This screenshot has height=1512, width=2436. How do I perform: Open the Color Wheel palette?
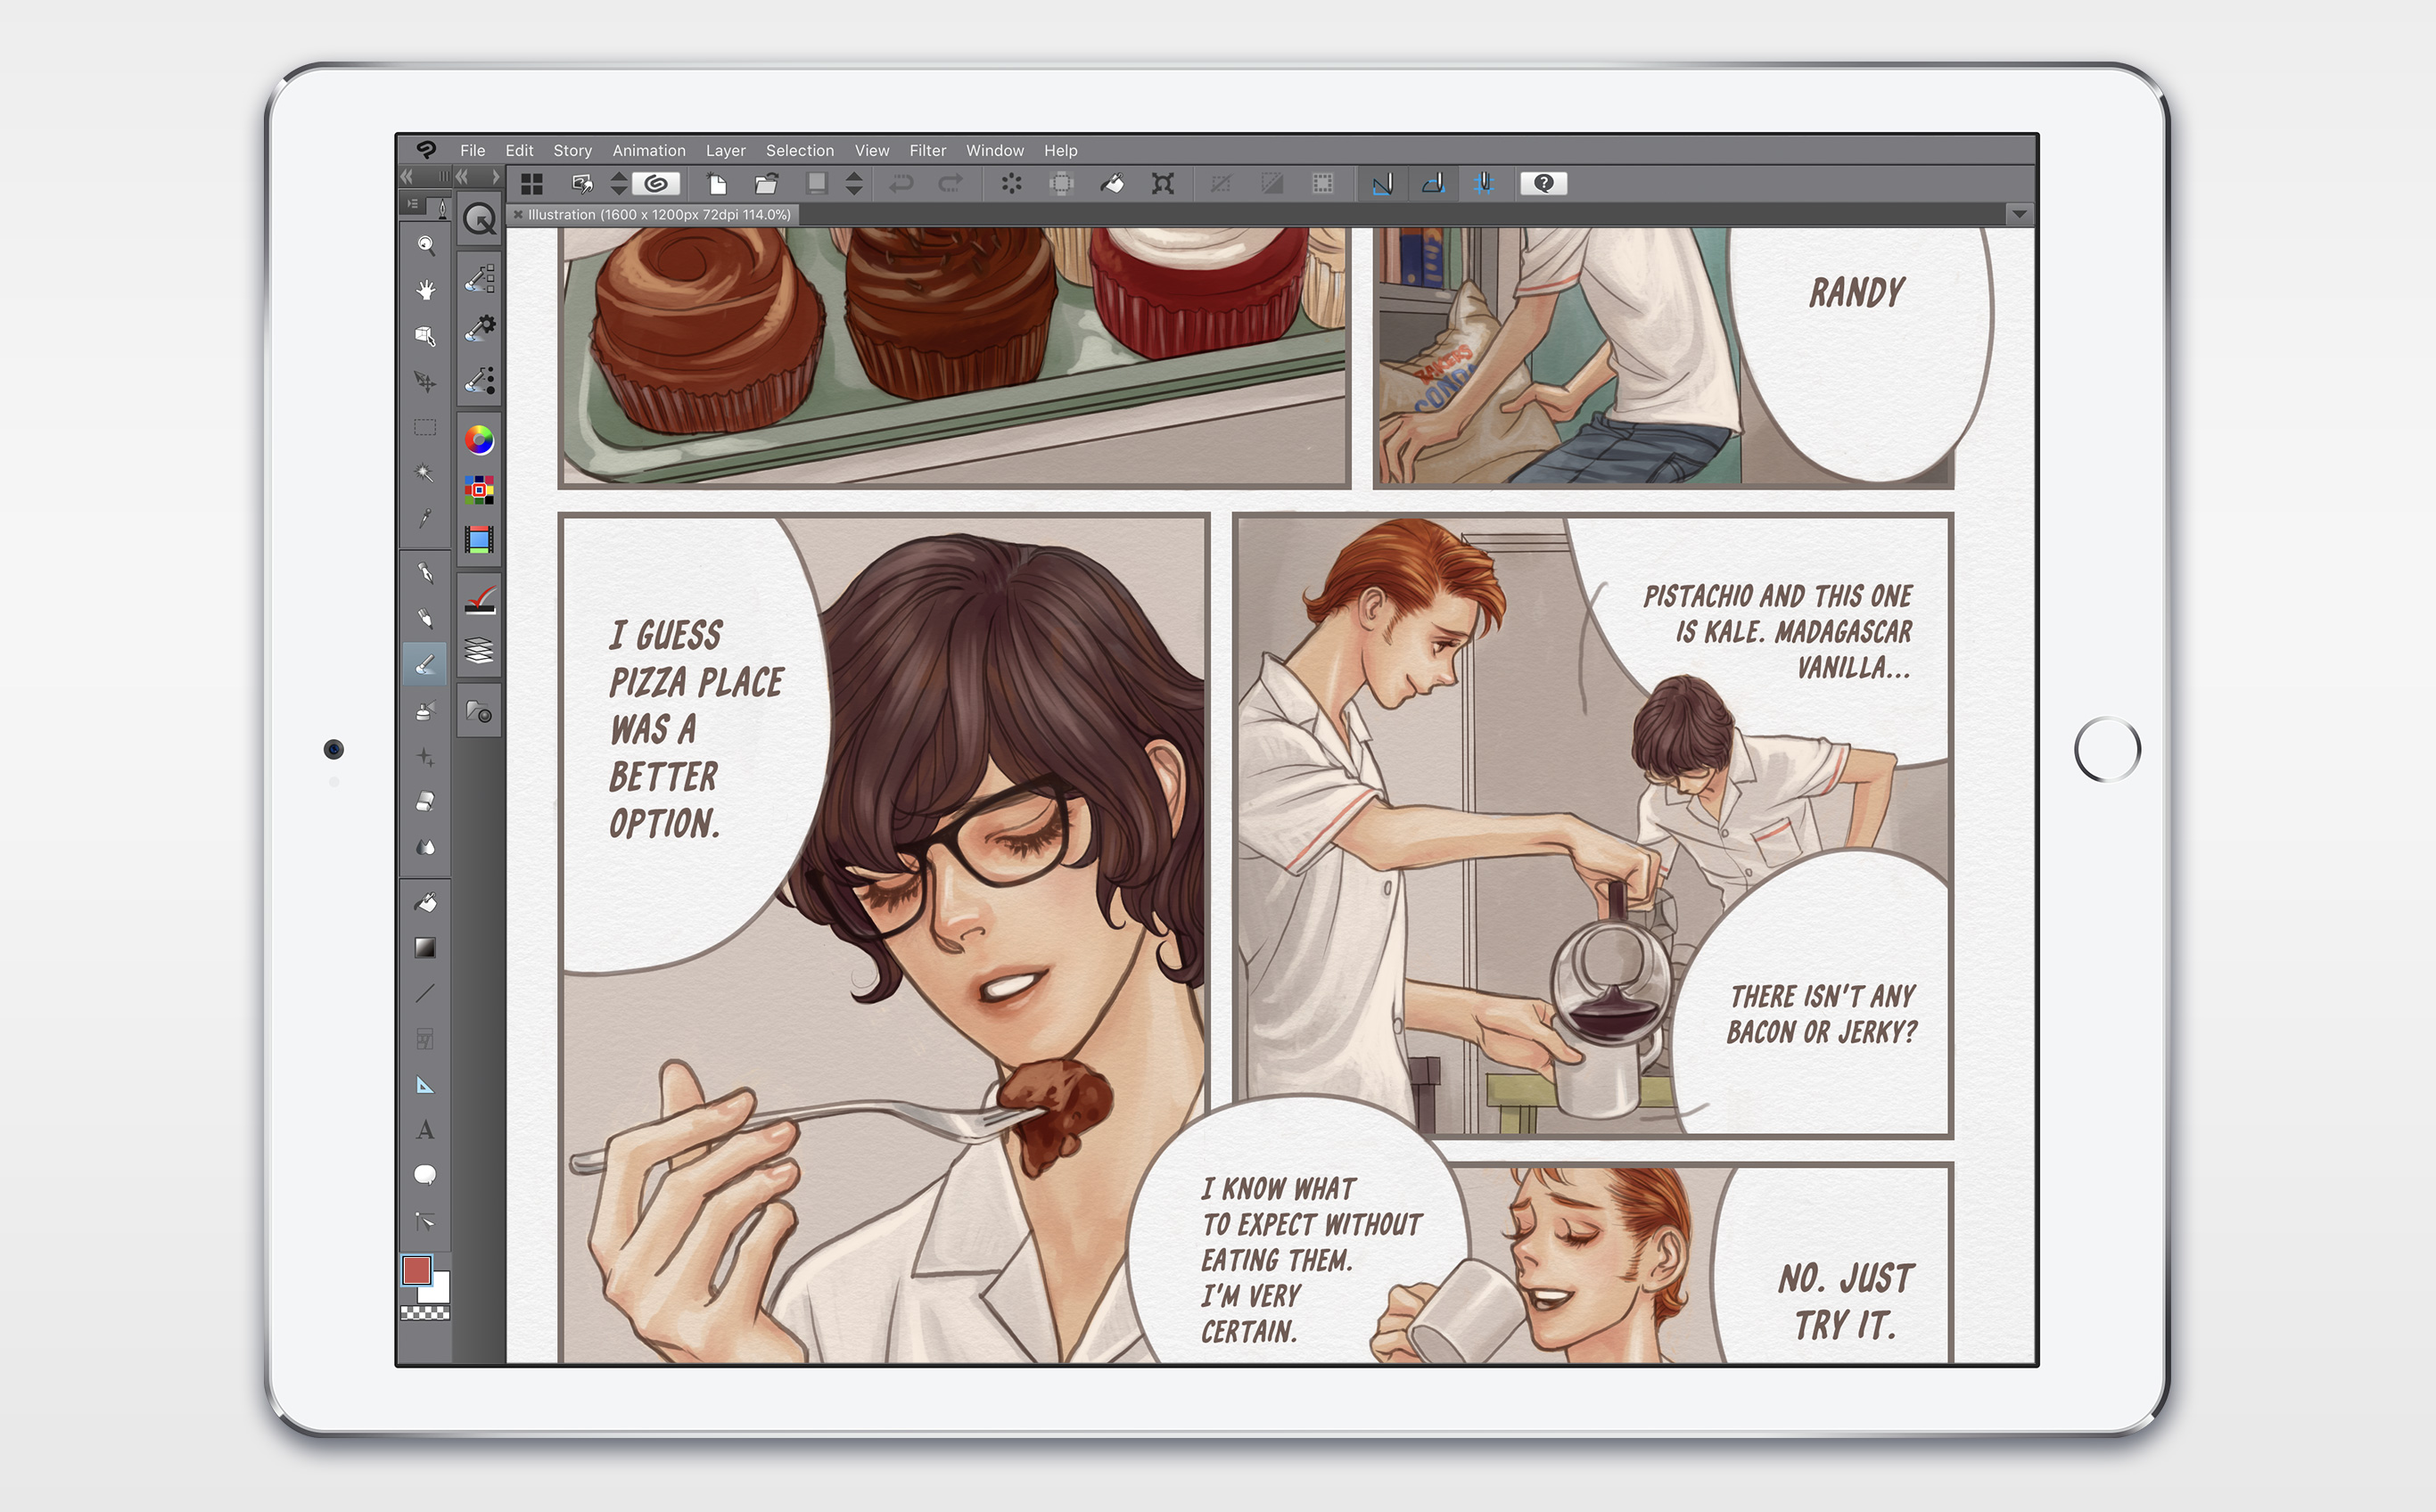click(479, 439)
